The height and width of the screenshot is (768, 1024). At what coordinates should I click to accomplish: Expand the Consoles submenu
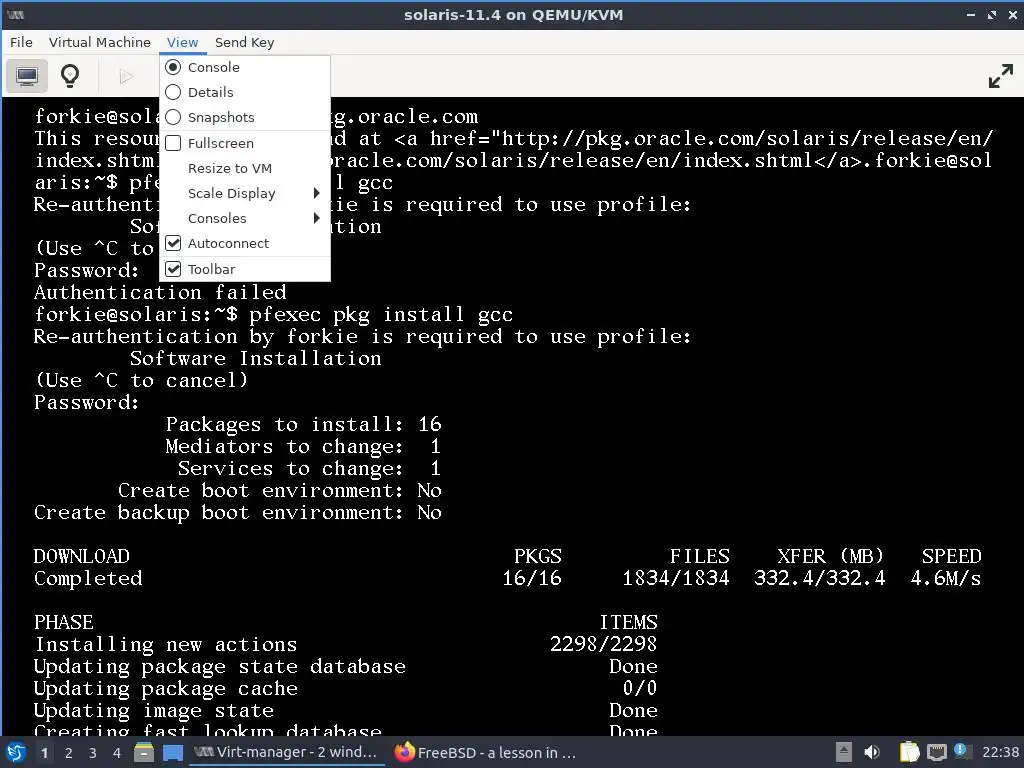245,218
